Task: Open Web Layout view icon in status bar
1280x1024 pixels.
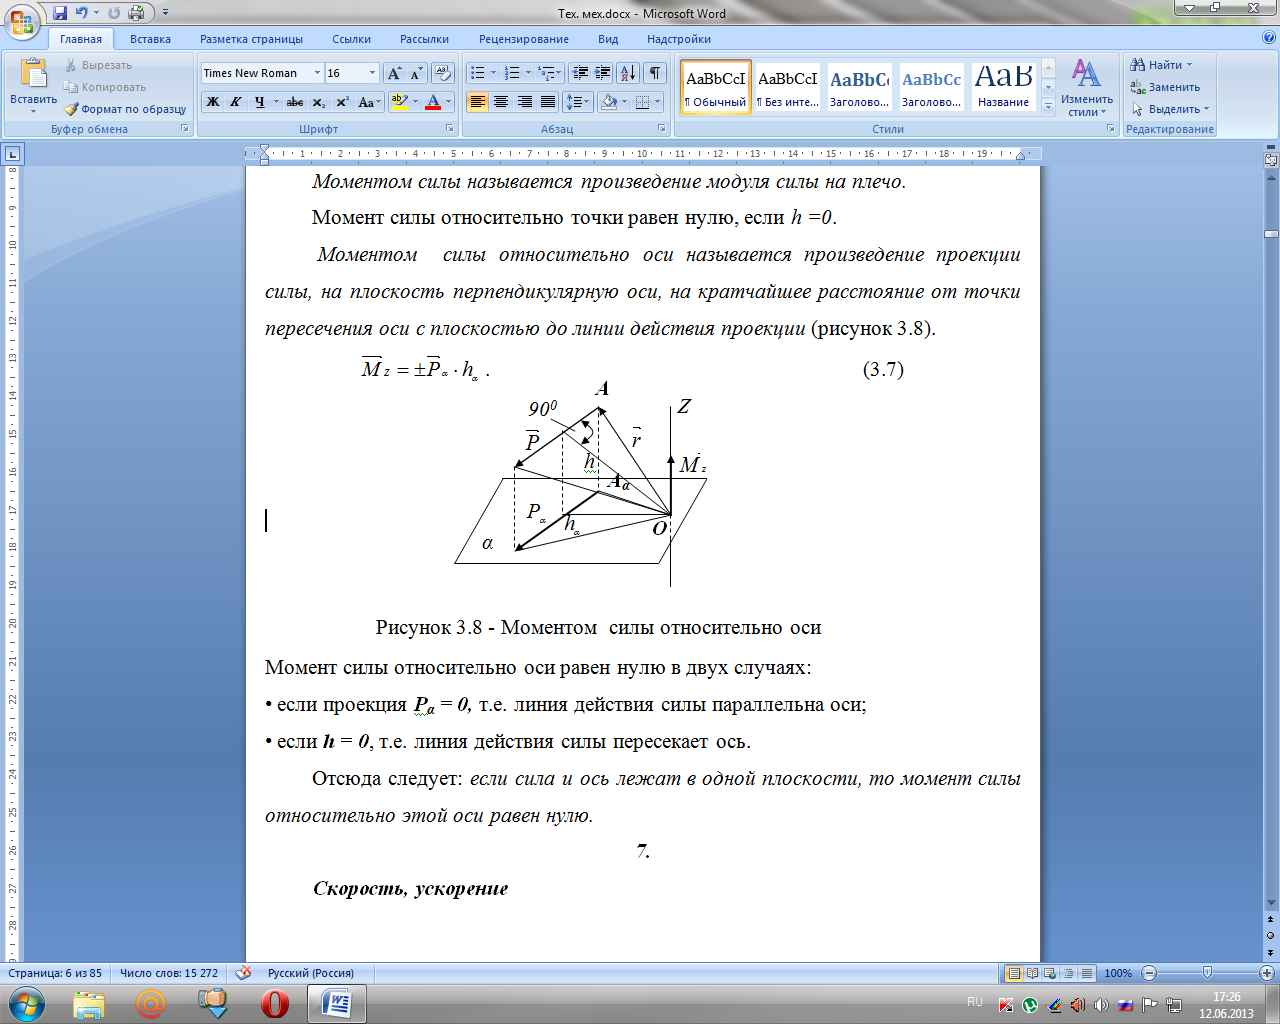Action: [1050, 973]
